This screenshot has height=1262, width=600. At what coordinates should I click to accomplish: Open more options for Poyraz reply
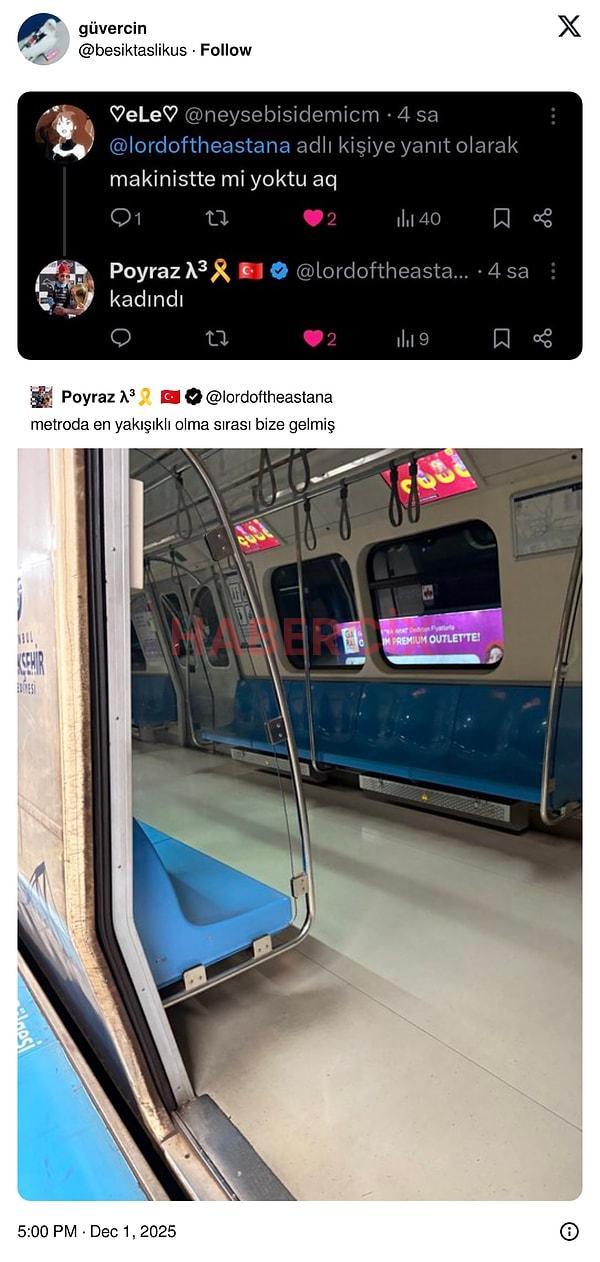(x=552, y=271)
